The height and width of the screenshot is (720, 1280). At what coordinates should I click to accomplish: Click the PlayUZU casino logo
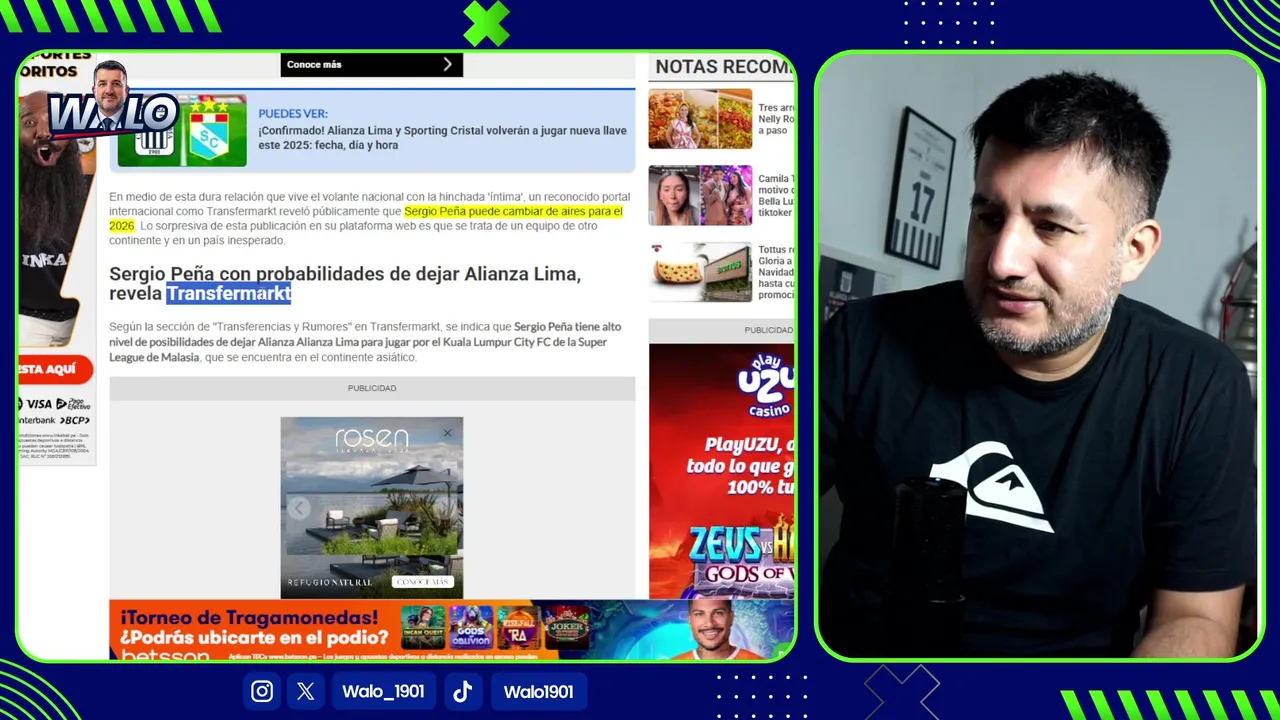click(765, 384)
